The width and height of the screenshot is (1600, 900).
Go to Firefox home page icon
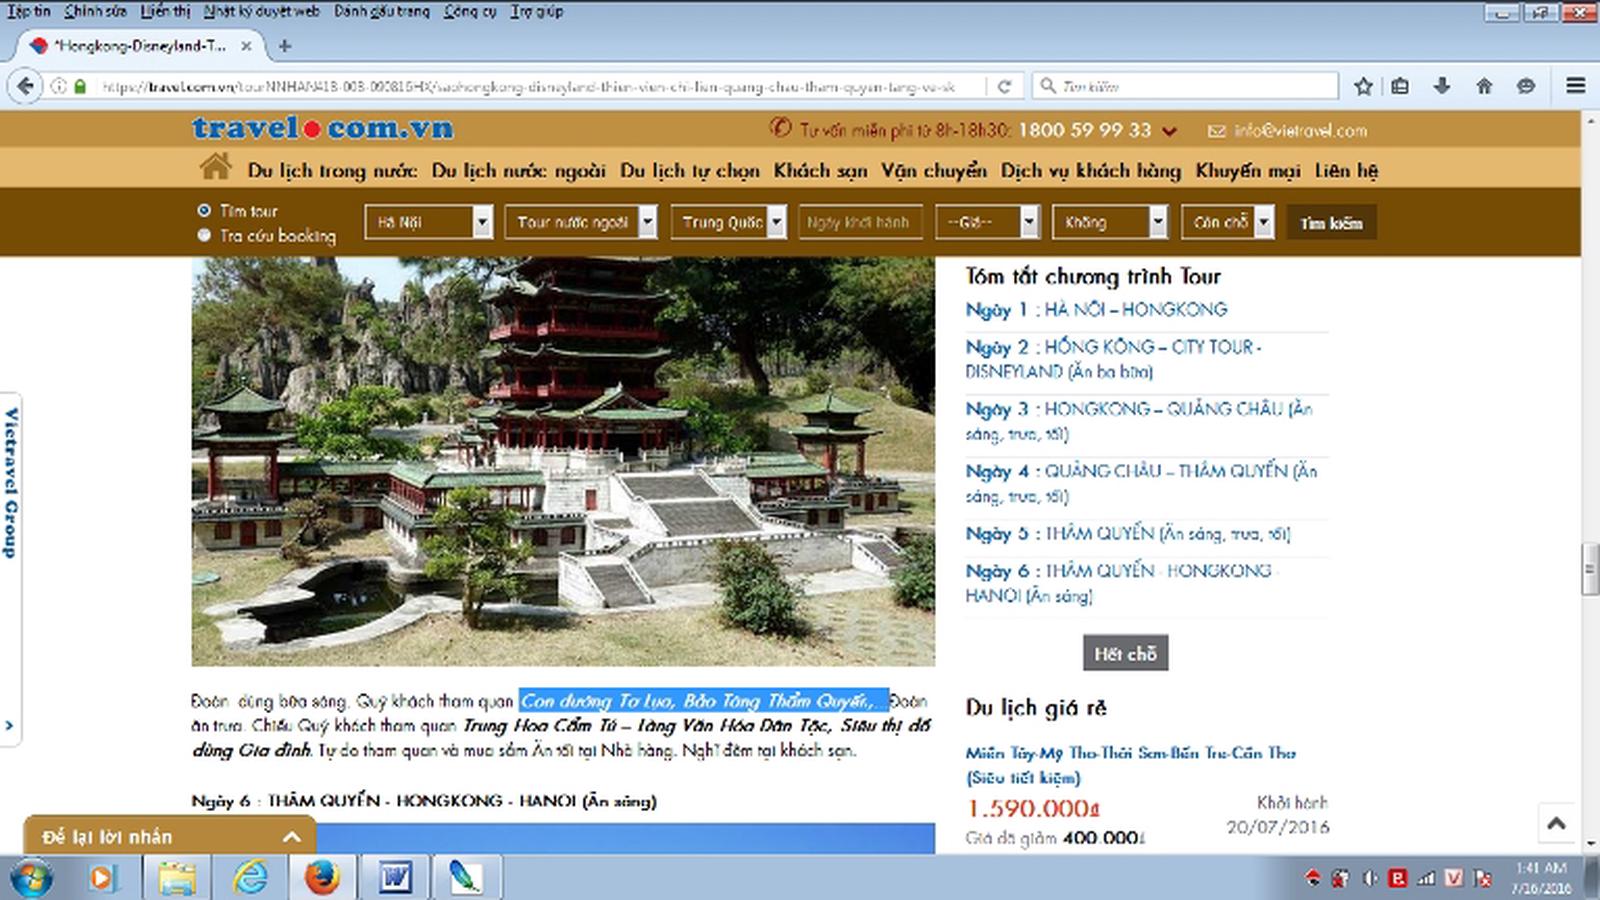click(1484, 86)
